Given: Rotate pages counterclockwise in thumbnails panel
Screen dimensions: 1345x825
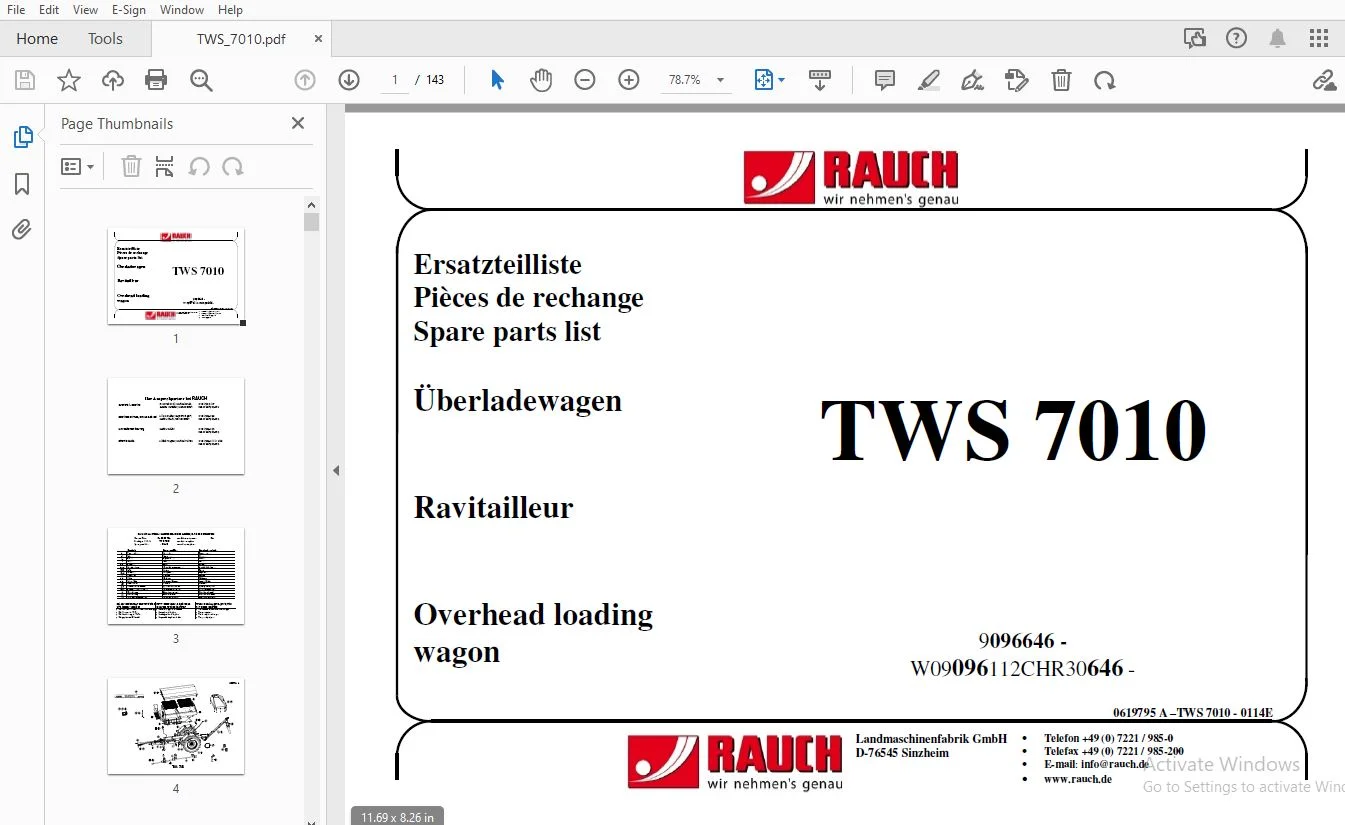Looking at the screenshot, I should pos(199,167).
